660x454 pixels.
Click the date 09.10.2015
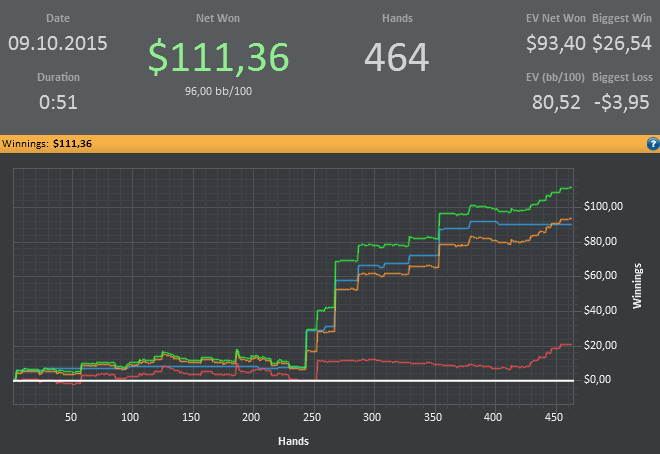58,43
